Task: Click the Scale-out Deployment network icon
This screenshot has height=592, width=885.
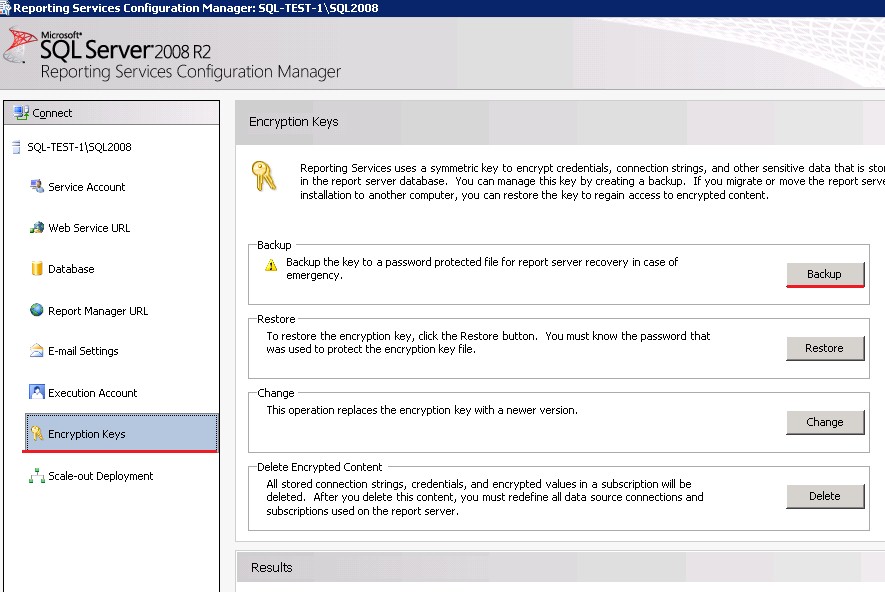Action: tap(37, 476)
